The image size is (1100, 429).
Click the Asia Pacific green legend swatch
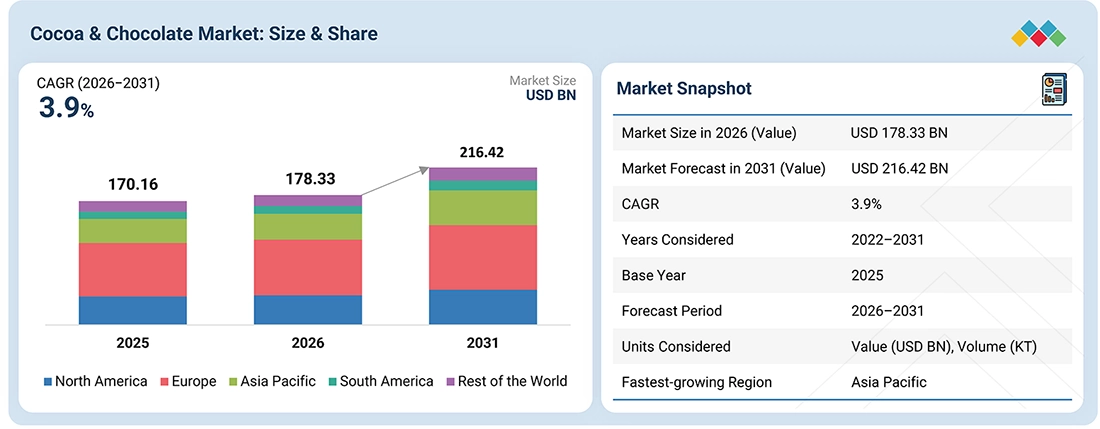233,382
